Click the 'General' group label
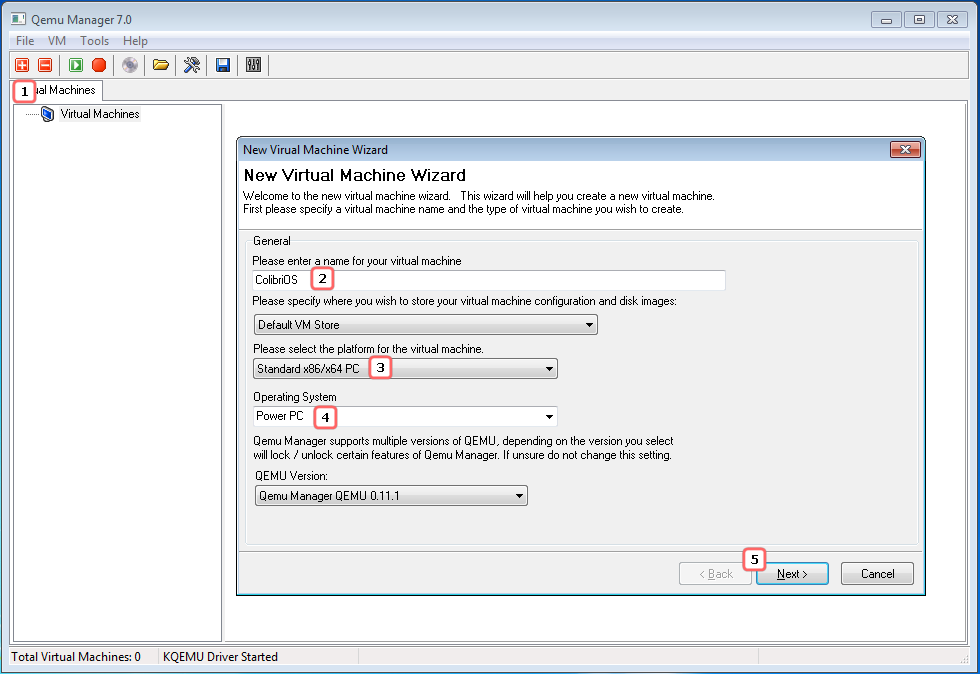 click(272, 241)
